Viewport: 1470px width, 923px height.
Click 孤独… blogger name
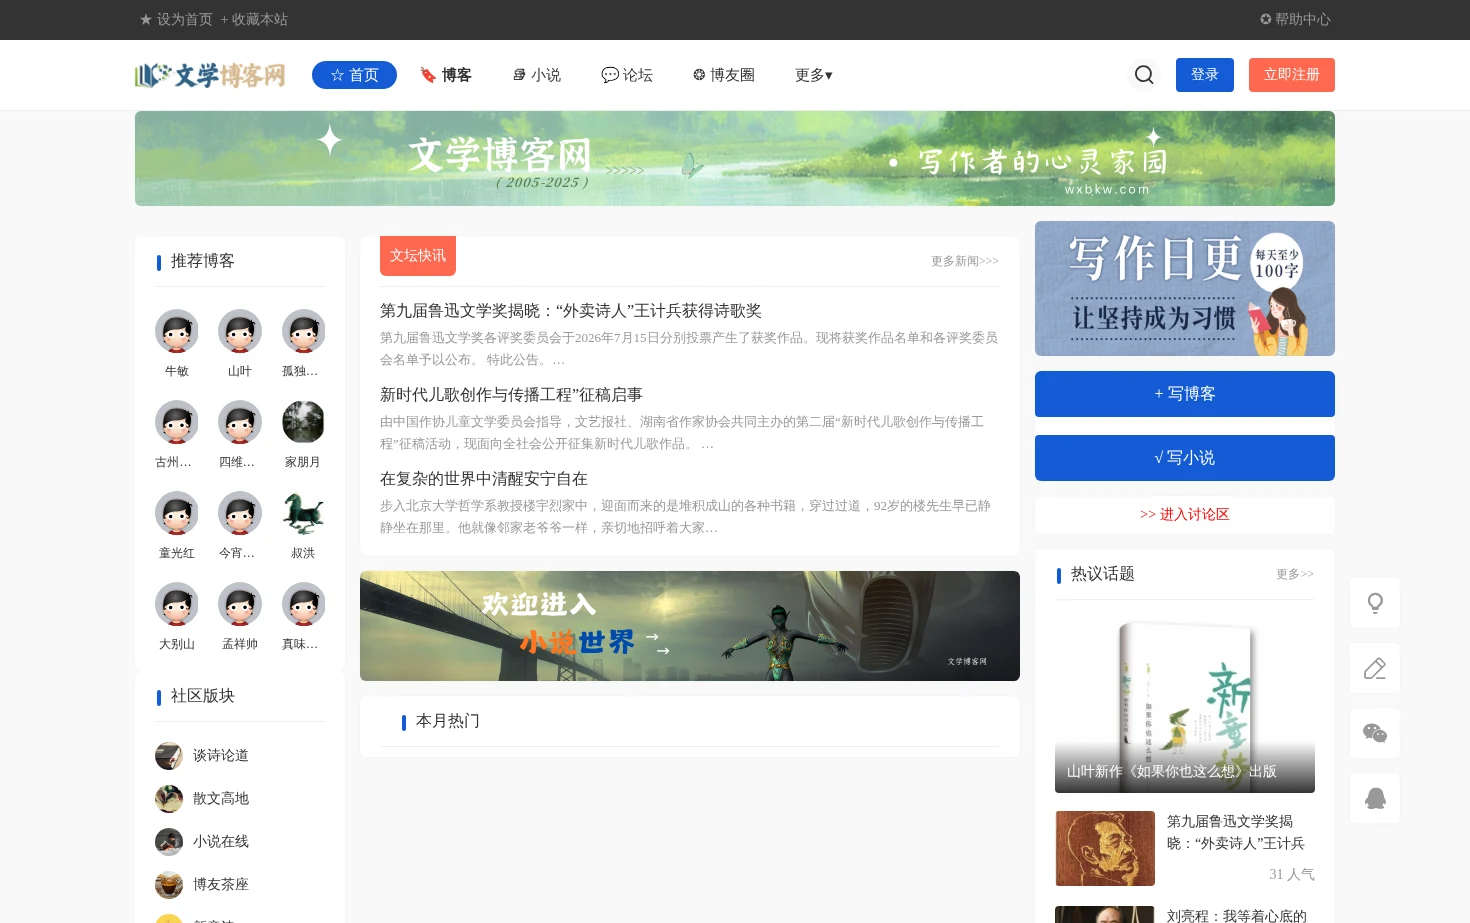coord(300,371)
